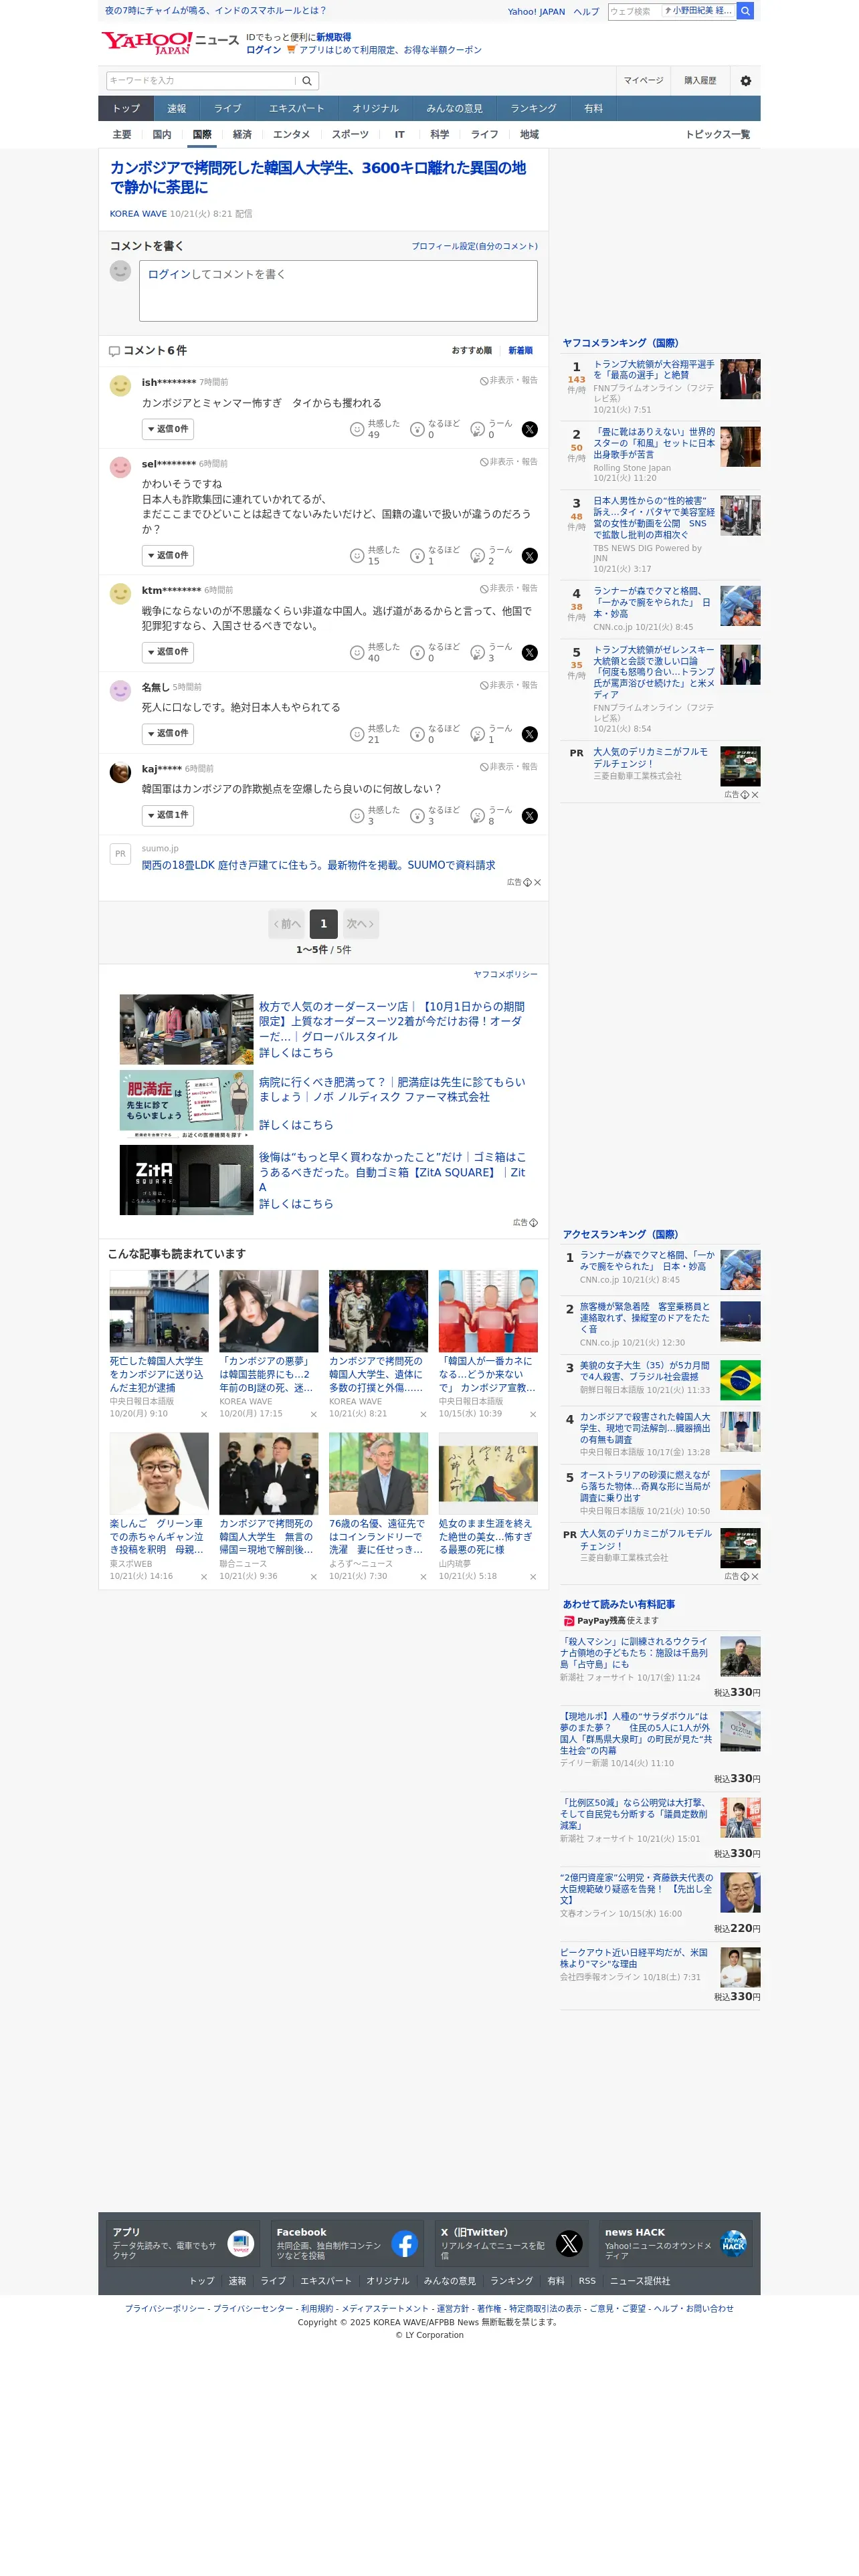Image resolution: width=859 pixels, height=2576 pixels.
Task: Click the ish******** user avatar
Action: (120, 386)
